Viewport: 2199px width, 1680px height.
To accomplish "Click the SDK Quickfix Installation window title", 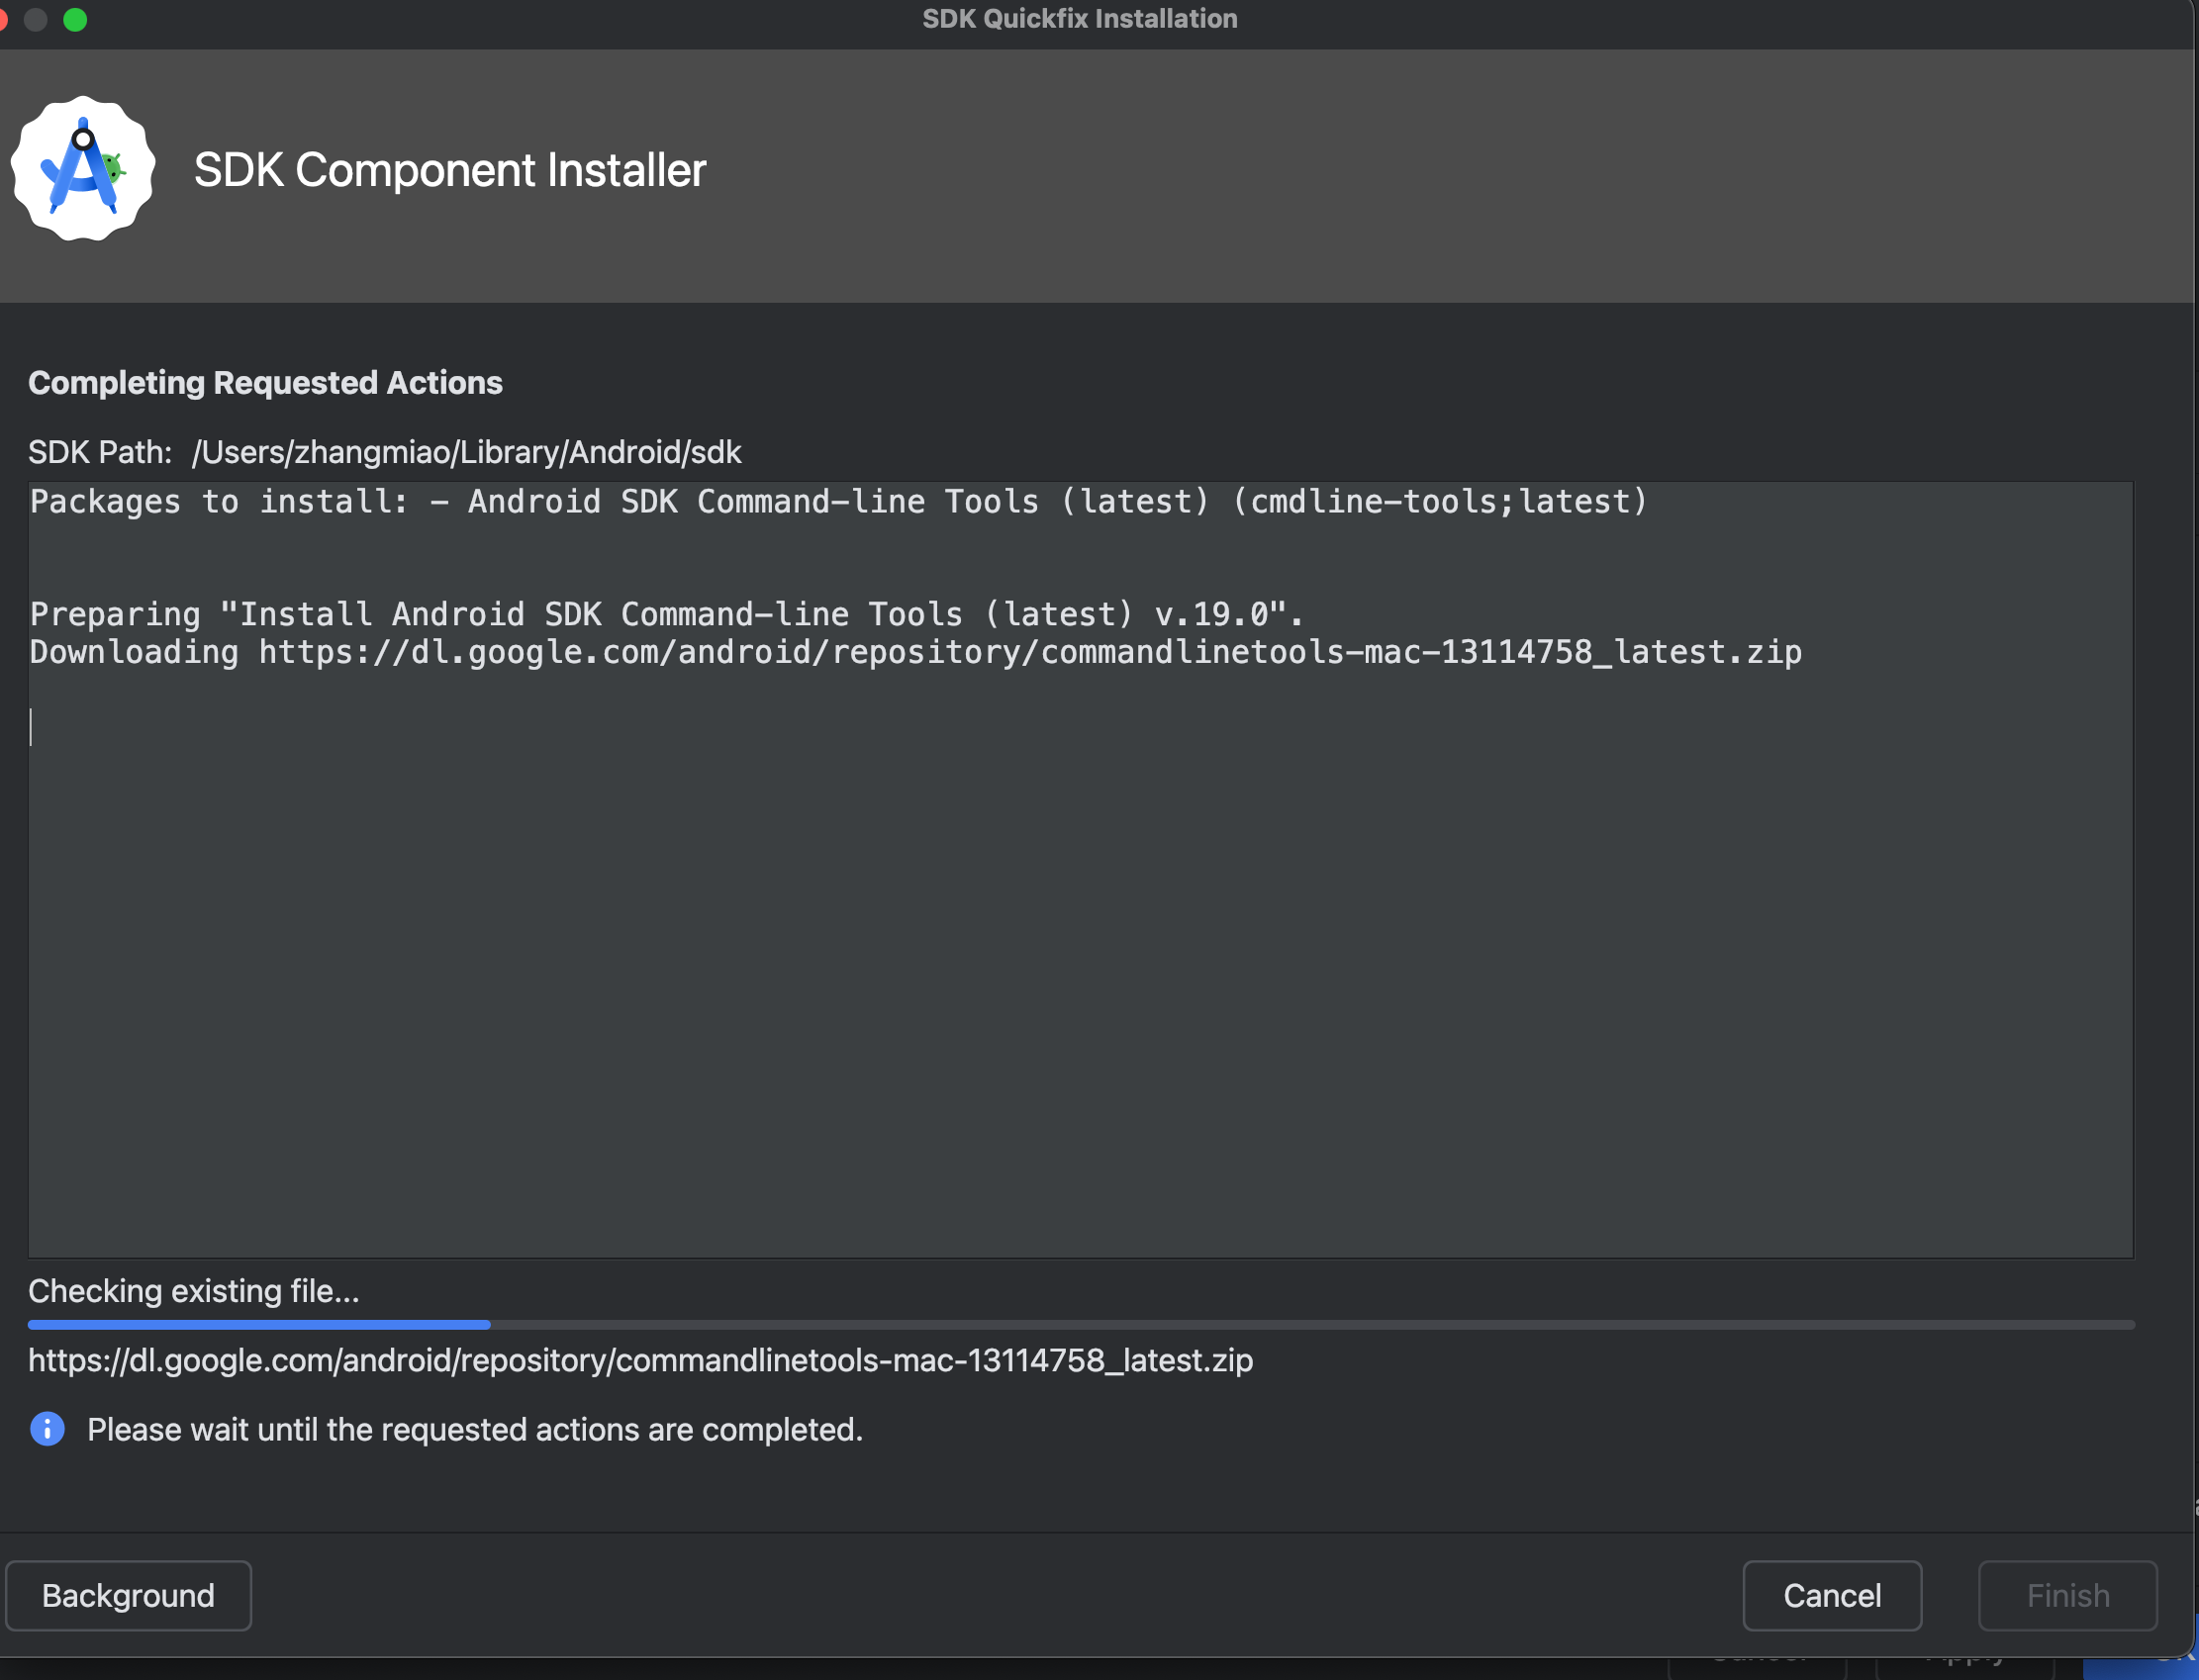I will click(1080, 19).
